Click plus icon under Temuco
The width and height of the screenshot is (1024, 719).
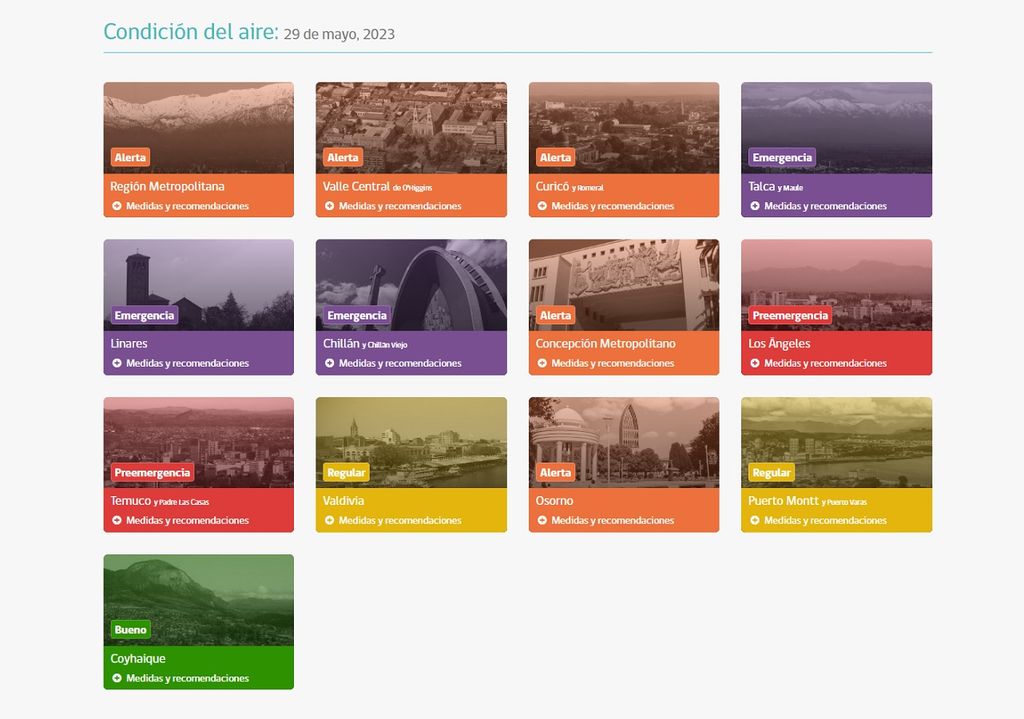tap(117, 520)
